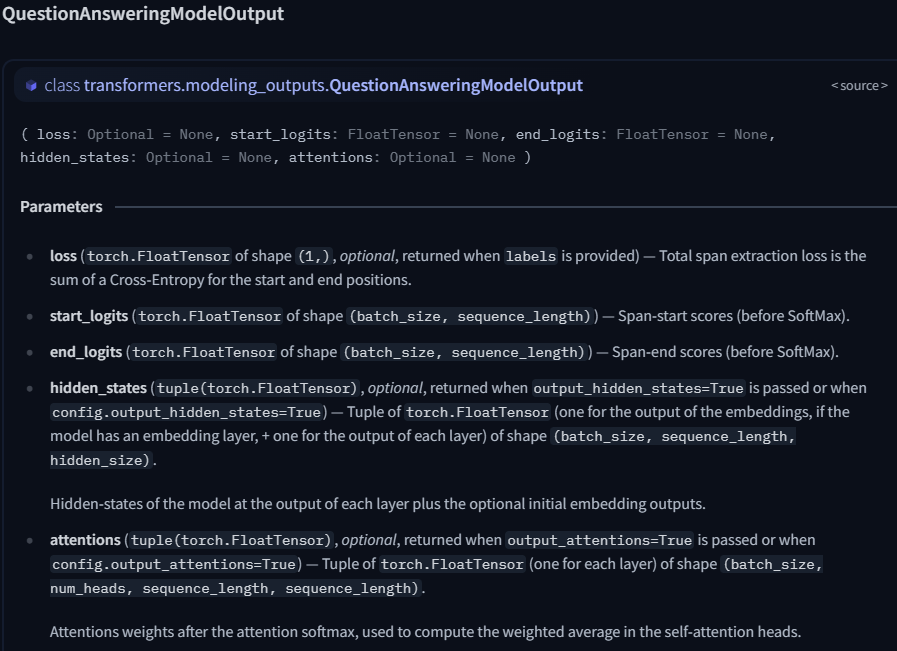Select the start_logits parameter name
Image resolution: width=897 pixels, height=651 pixels.
pos(89,316)
